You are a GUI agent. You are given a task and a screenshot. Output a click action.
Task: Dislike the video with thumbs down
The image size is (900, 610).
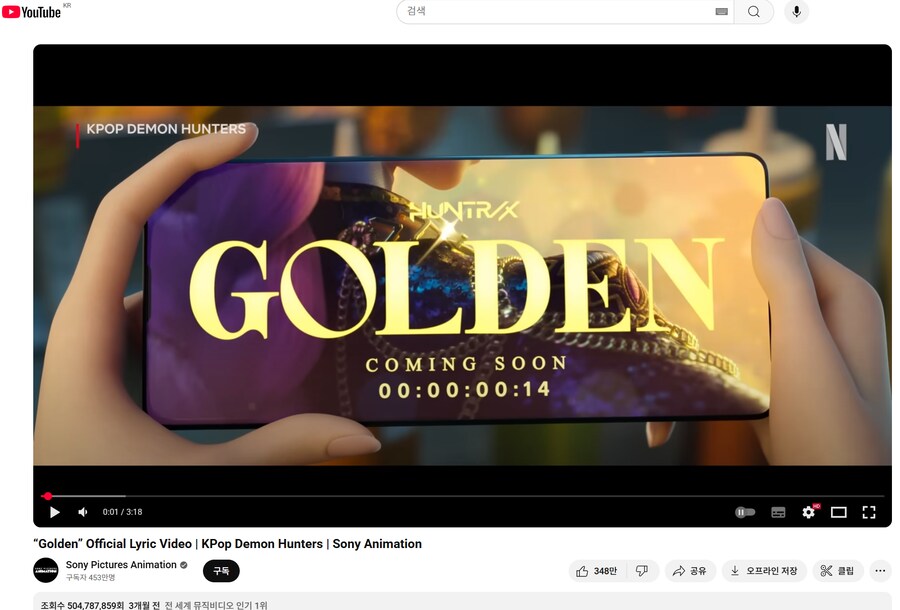(x=642, y=571)
